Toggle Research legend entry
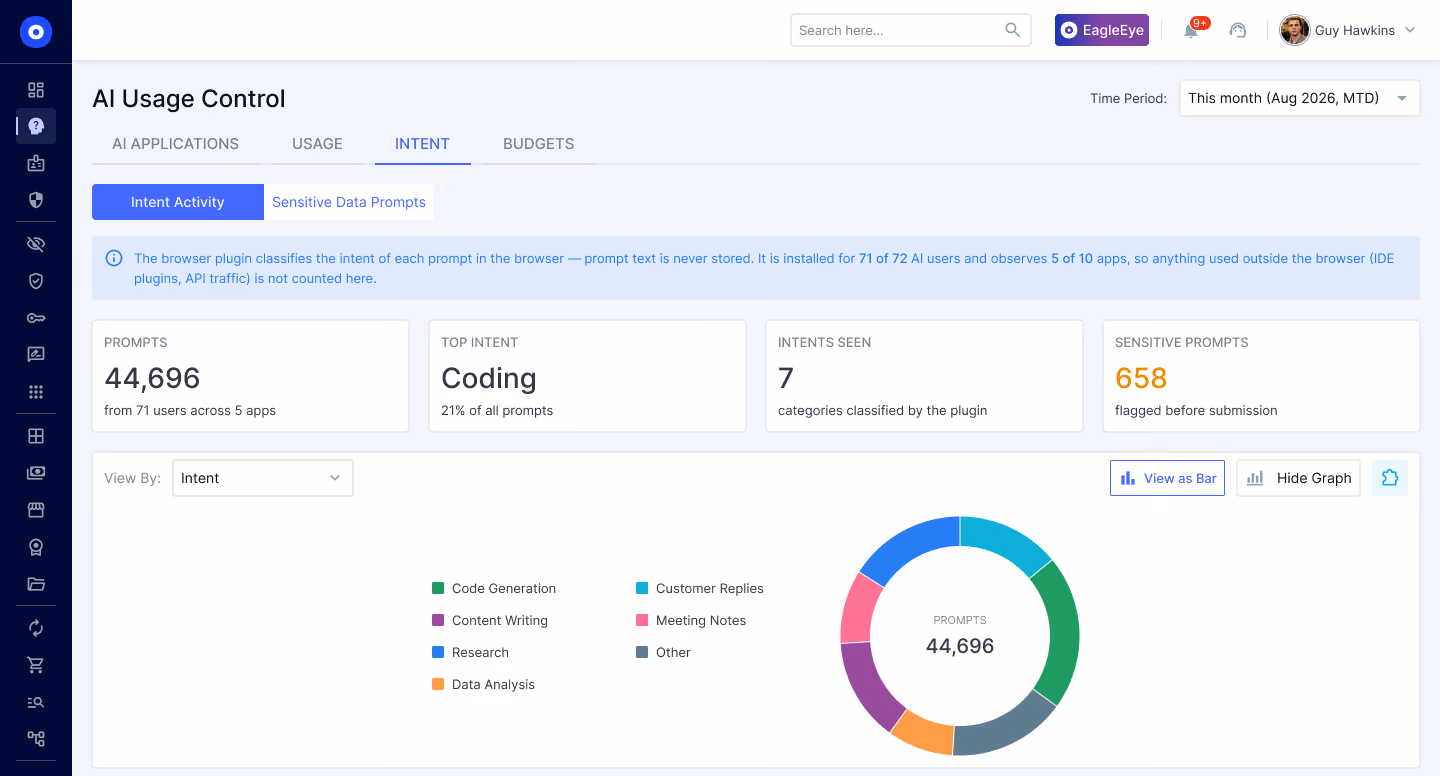Image resolution: width=1440 pixels, height=776 pixels. [470, 652]
